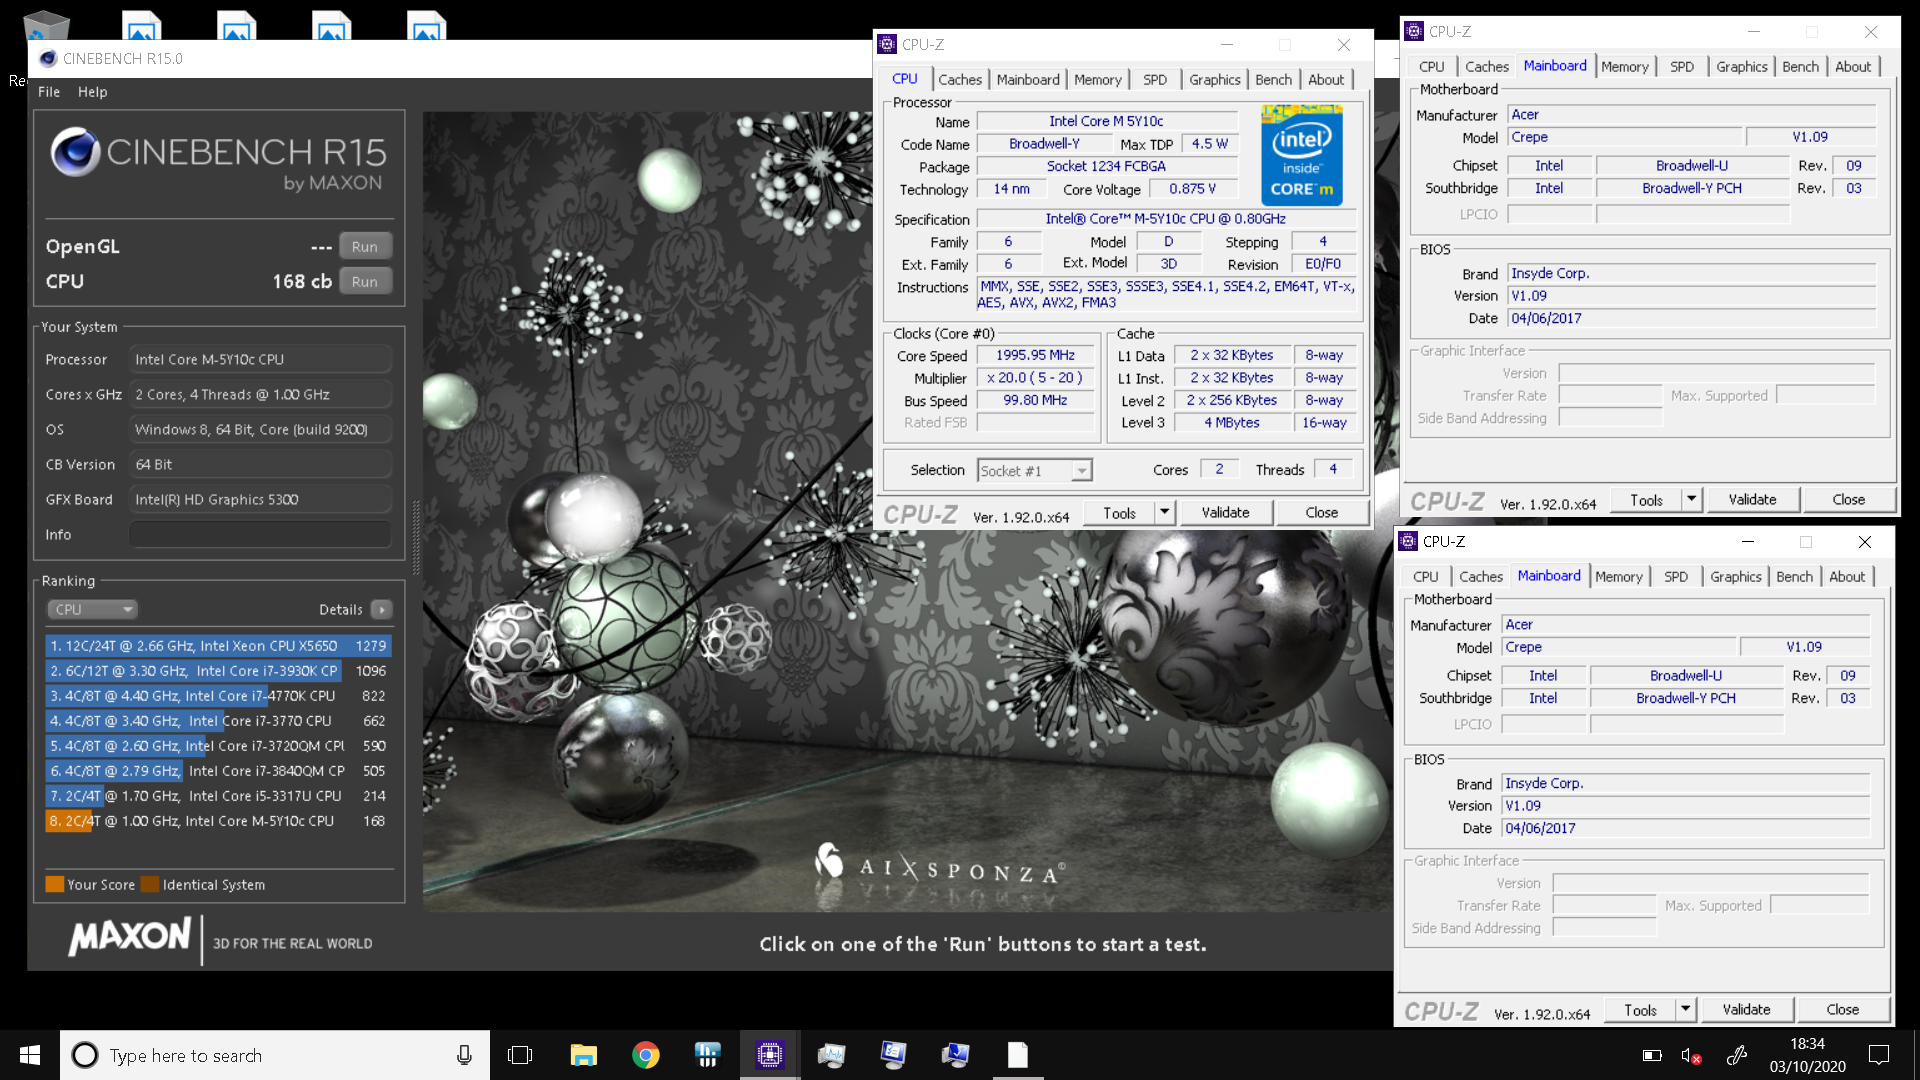Click the Processor field Intel Core M-5Y10c CPU
This screenshot has width=1920, height=1080.
click(x=260, y=359)
